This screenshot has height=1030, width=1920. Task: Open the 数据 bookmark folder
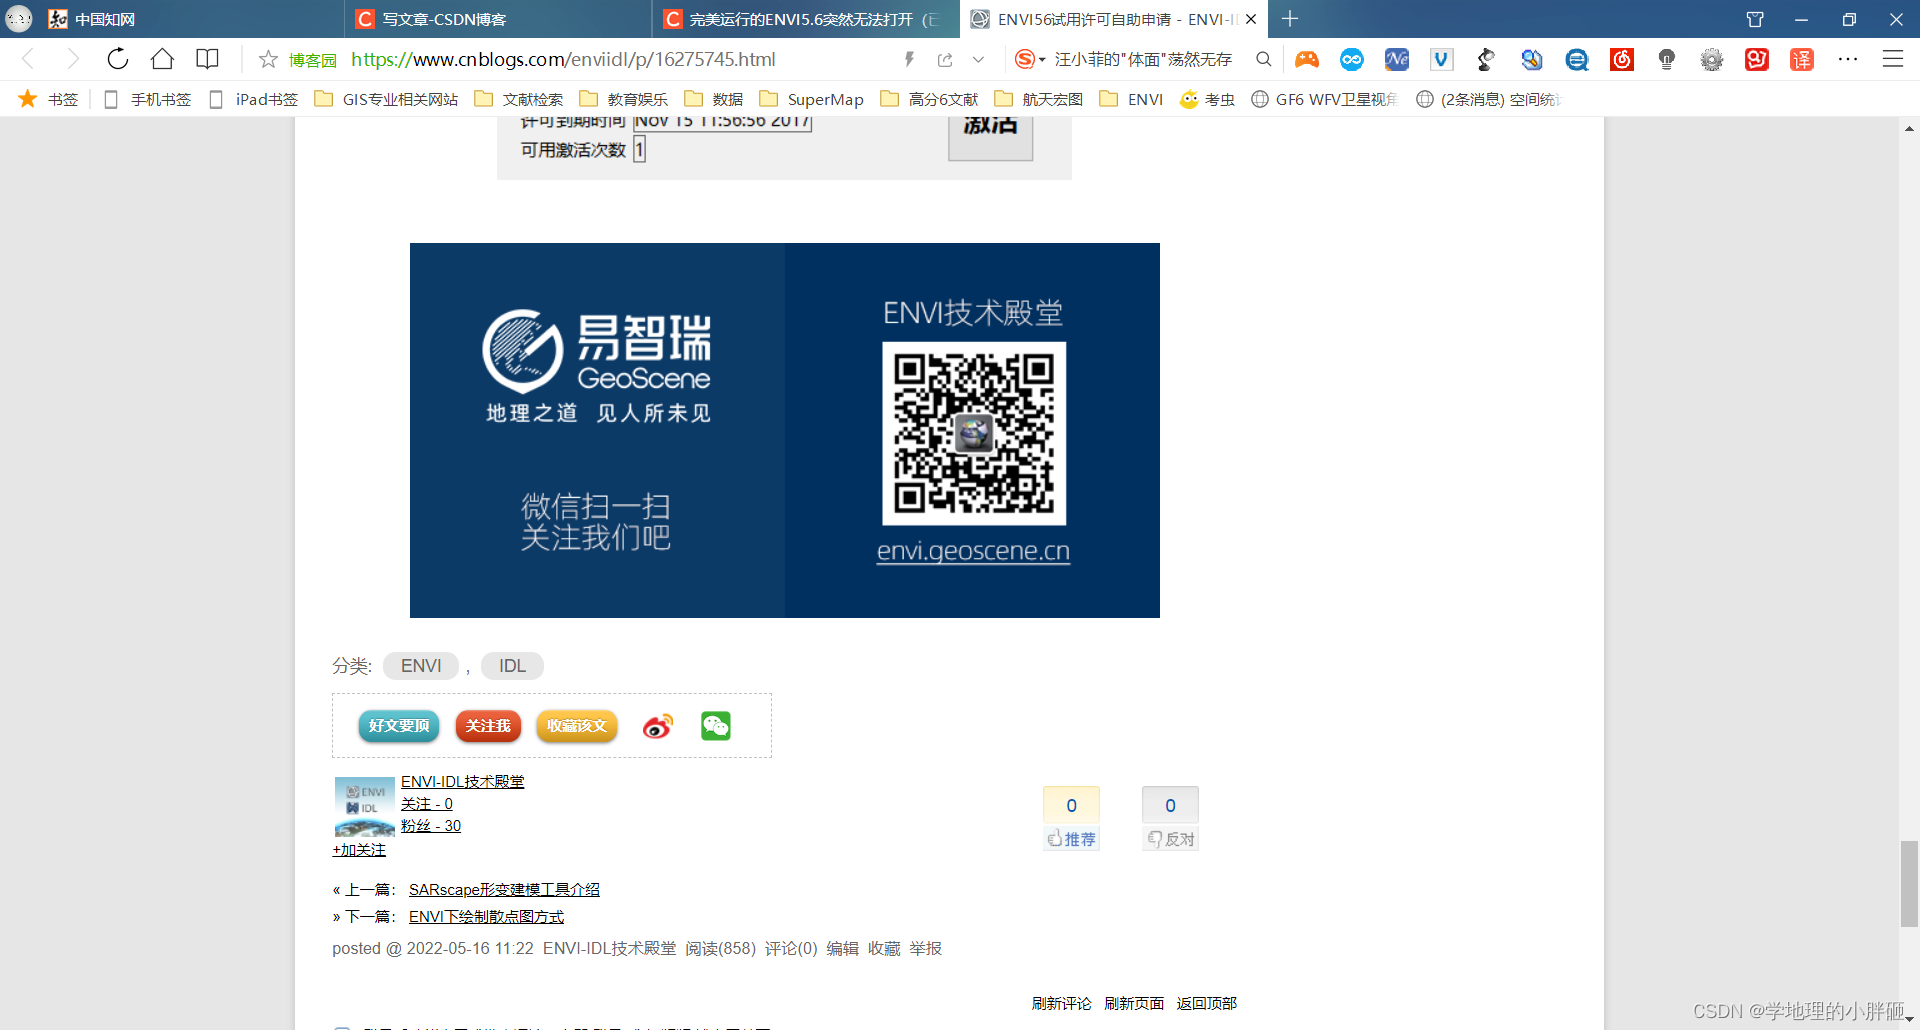714,99
